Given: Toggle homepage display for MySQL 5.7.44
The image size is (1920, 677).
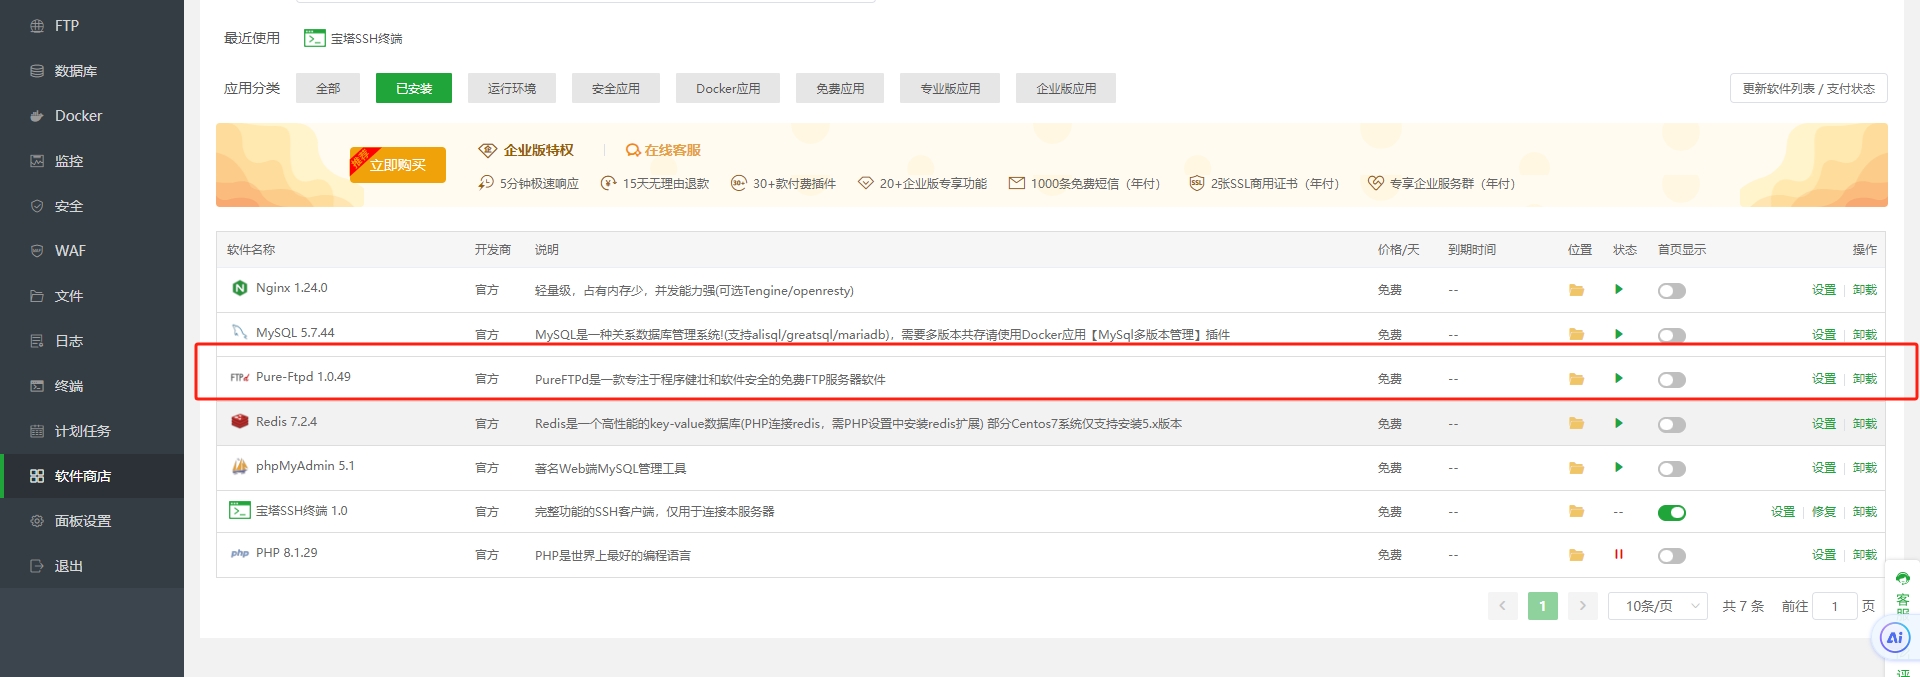Looking at the screenshot, I should pyautogui.click(x=1671, y=335).
